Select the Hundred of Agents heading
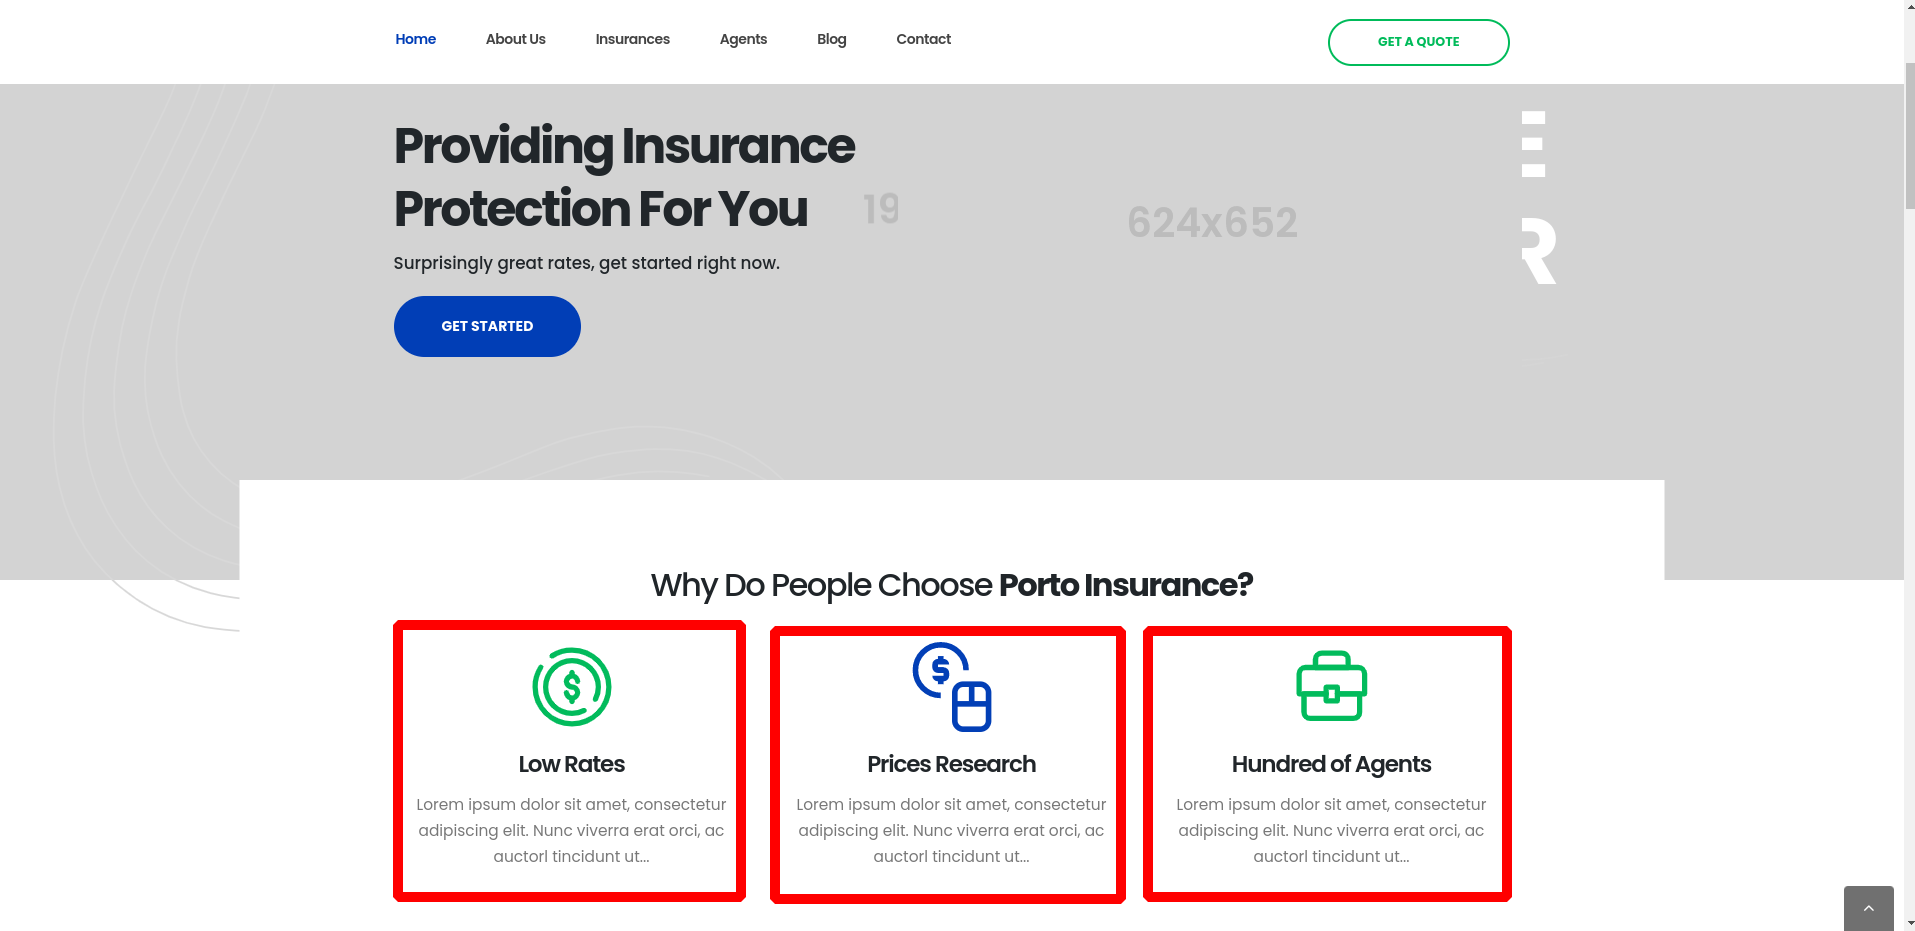The height and width of the screenshot is (931, 1915). pos(1331,764)
